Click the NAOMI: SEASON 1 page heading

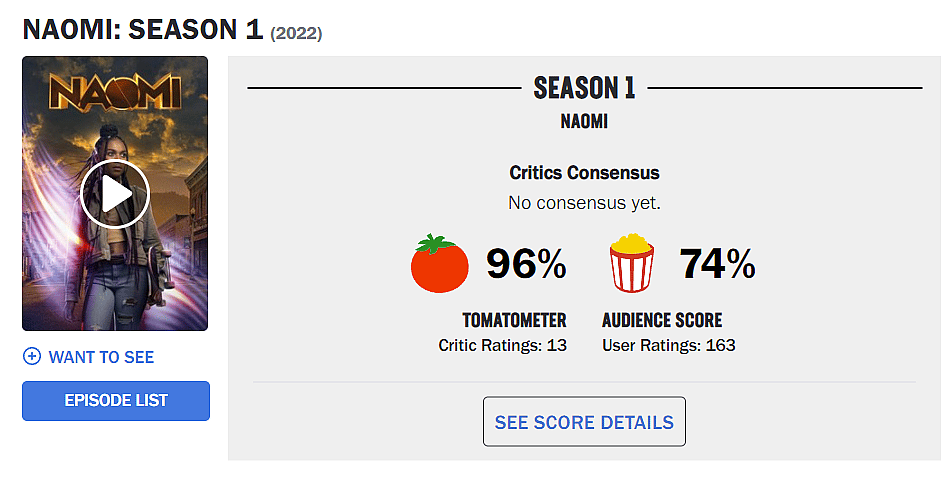point(143,29)
